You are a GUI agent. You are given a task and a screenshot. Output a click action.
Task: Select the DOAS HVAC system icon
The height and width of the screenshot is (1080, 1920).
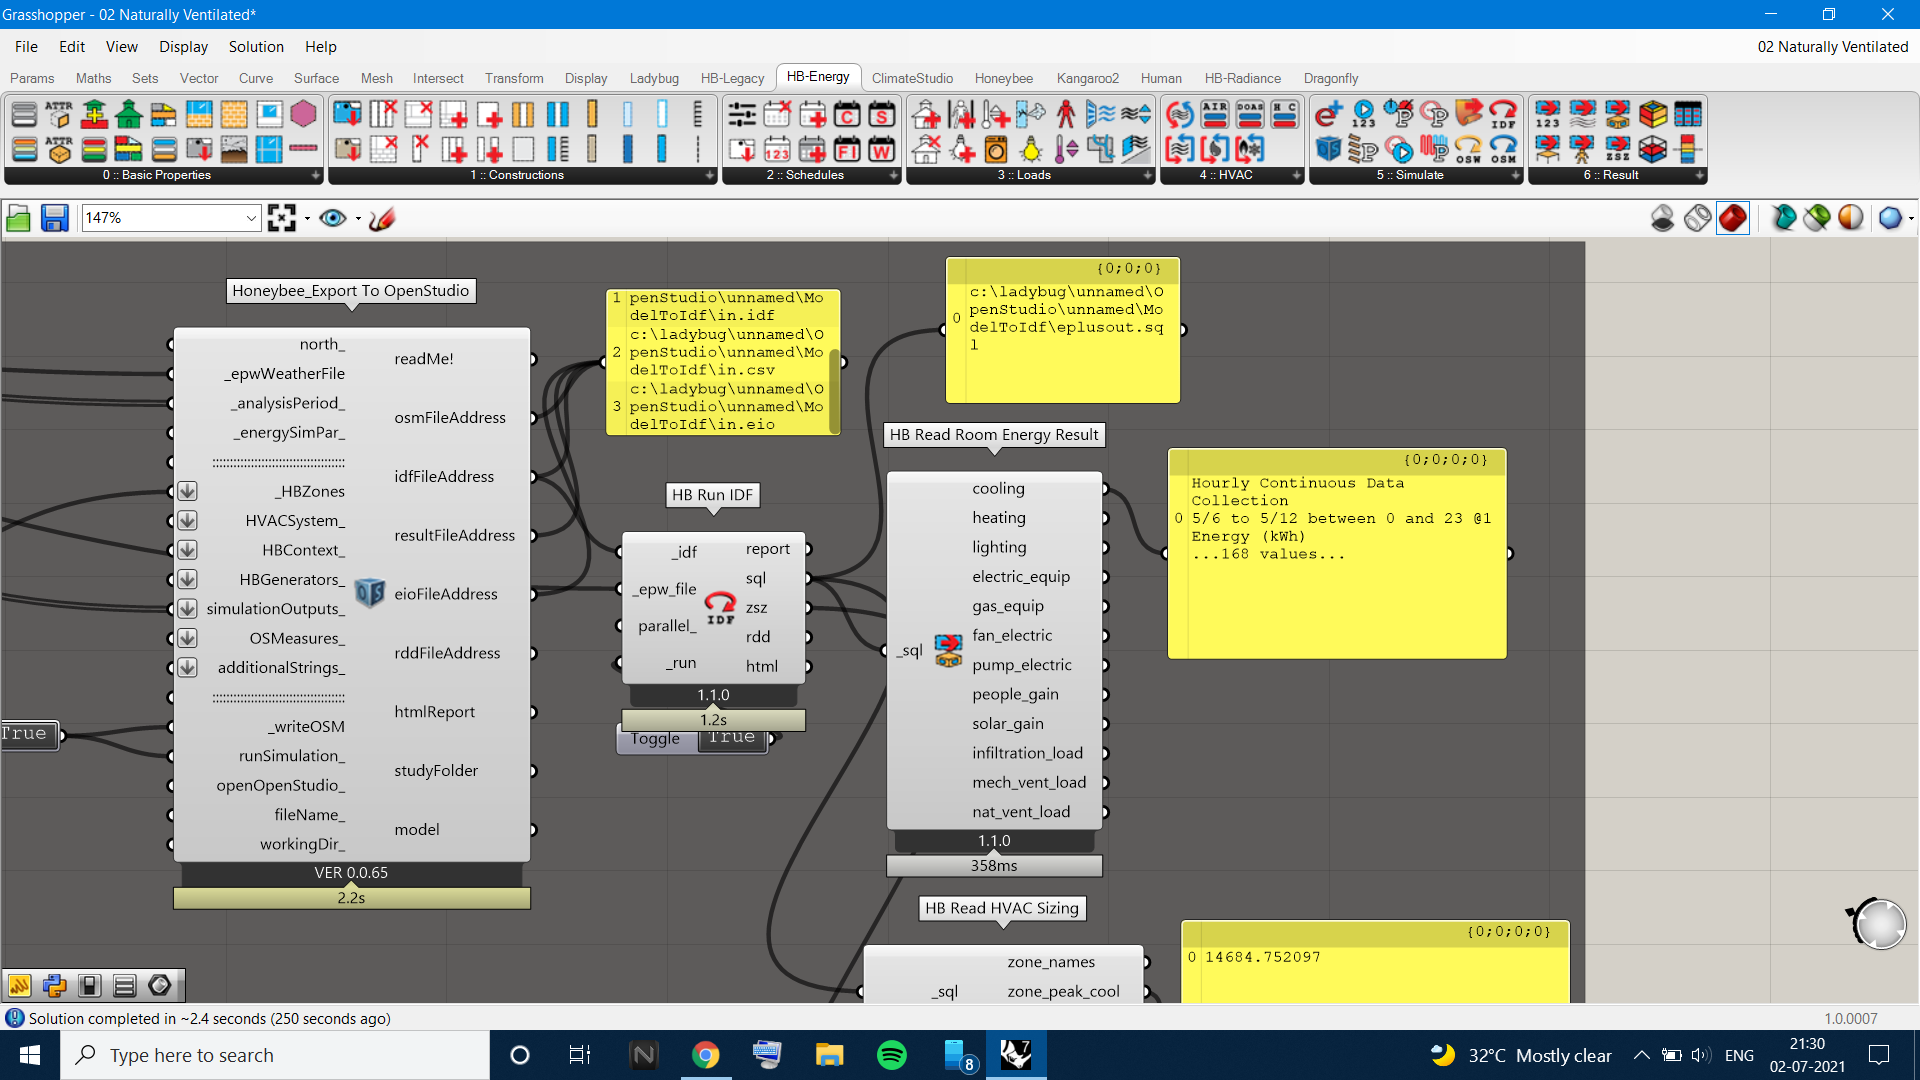(1250, 114)
